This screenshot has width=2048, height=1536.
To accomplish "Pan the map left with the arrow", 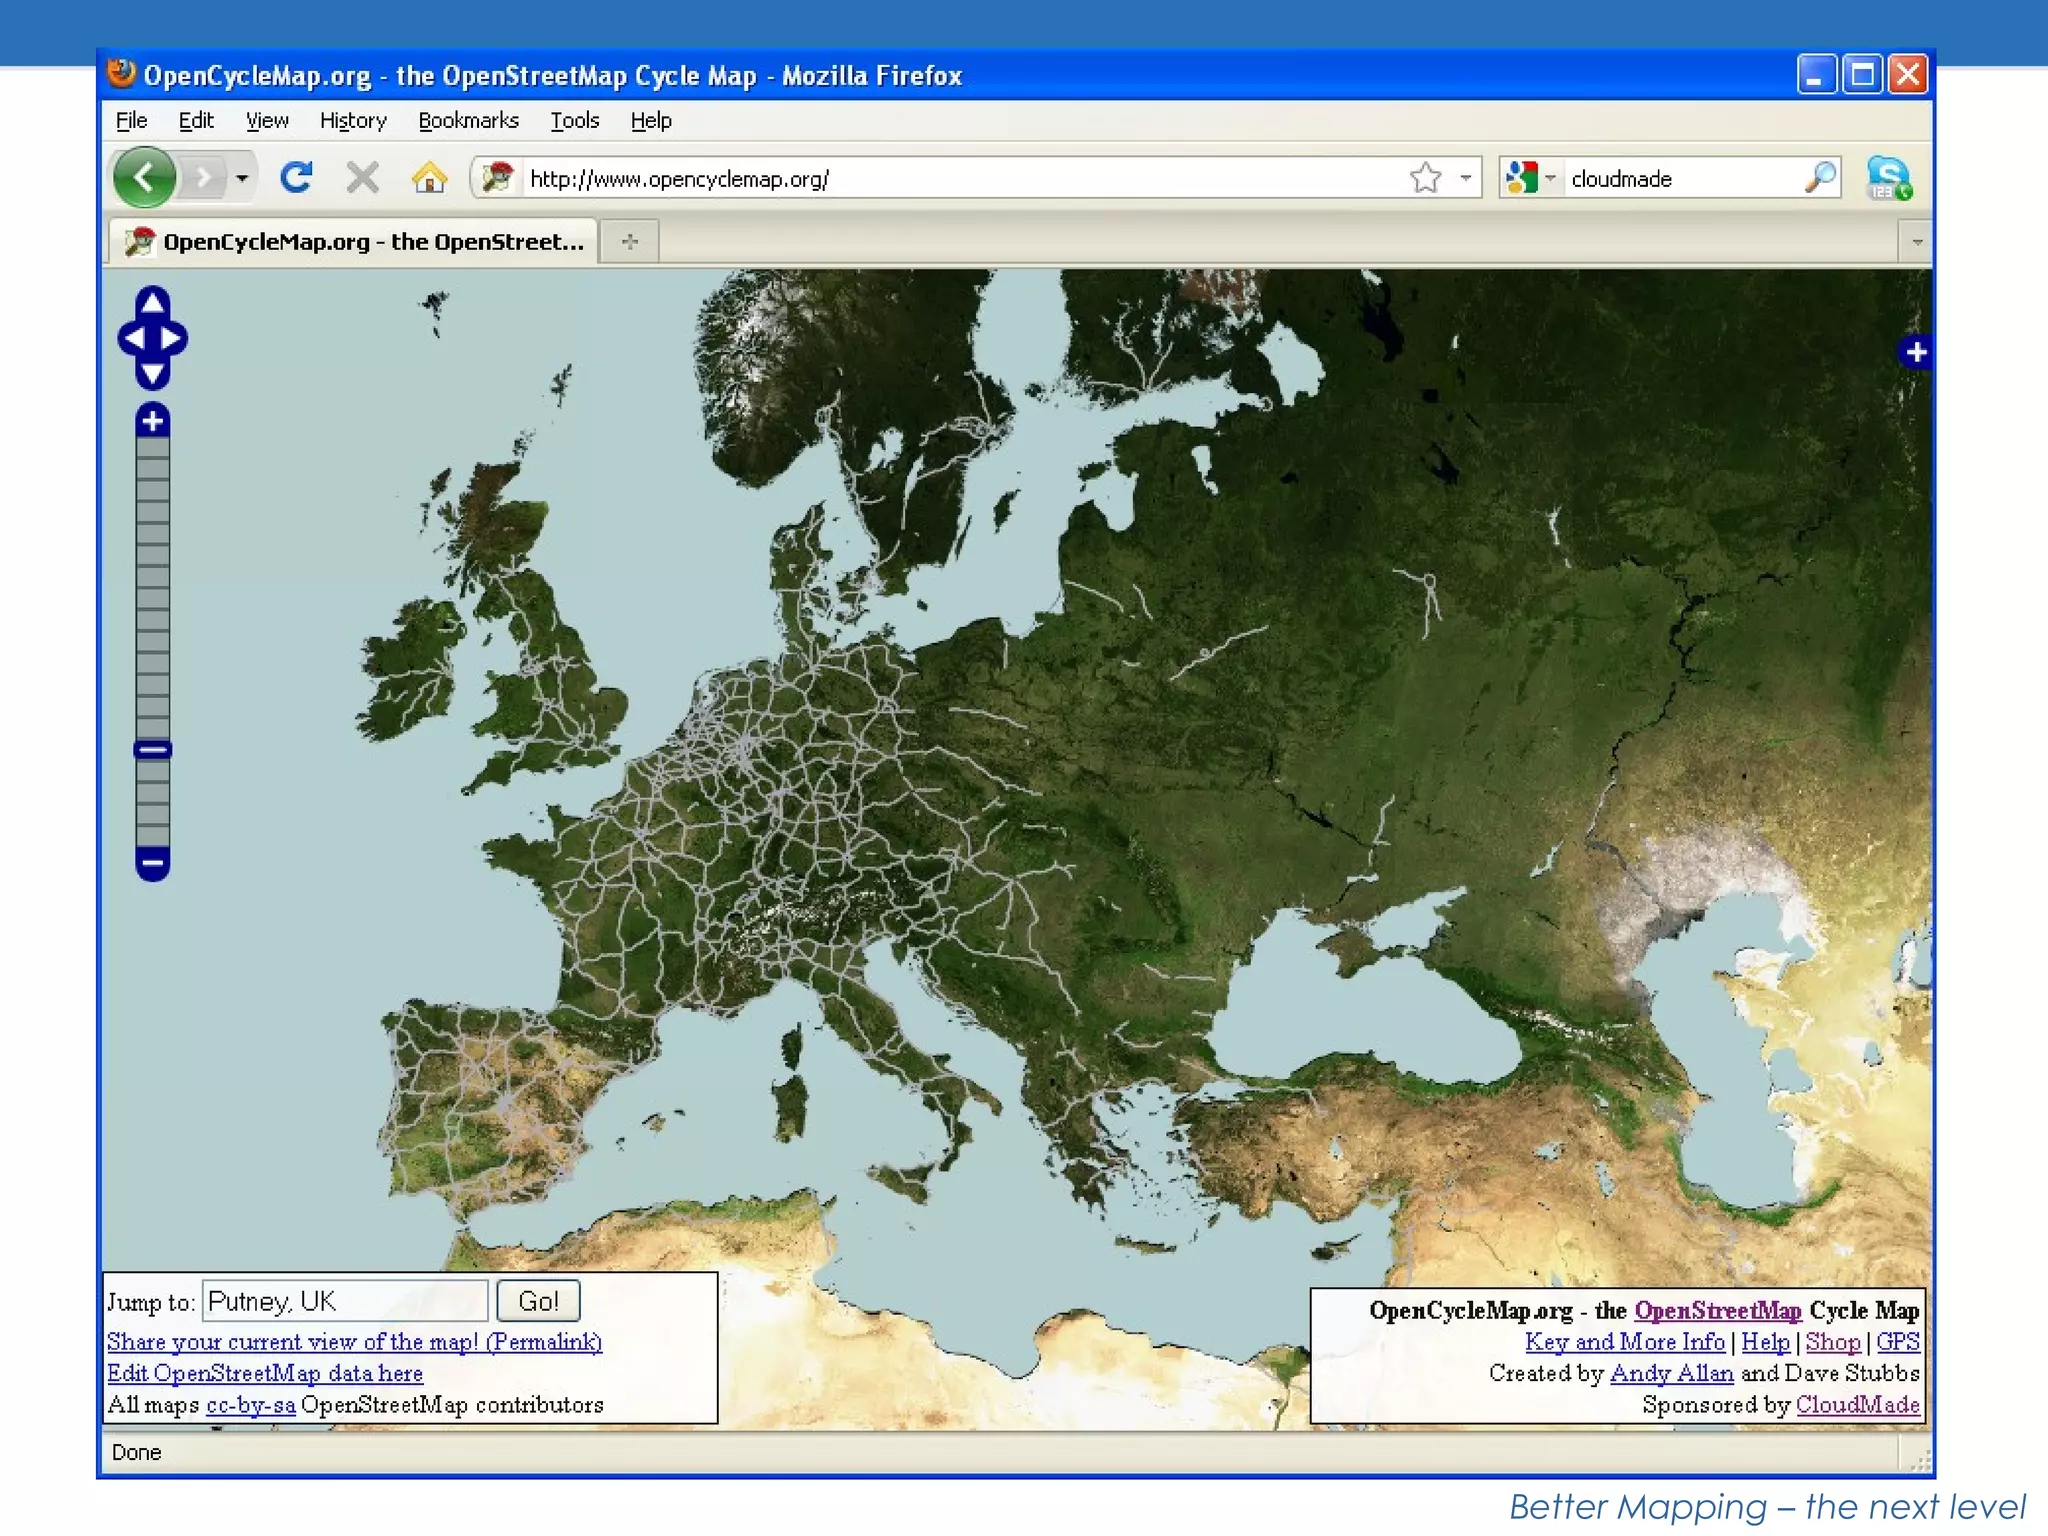I will pos(132,339).
